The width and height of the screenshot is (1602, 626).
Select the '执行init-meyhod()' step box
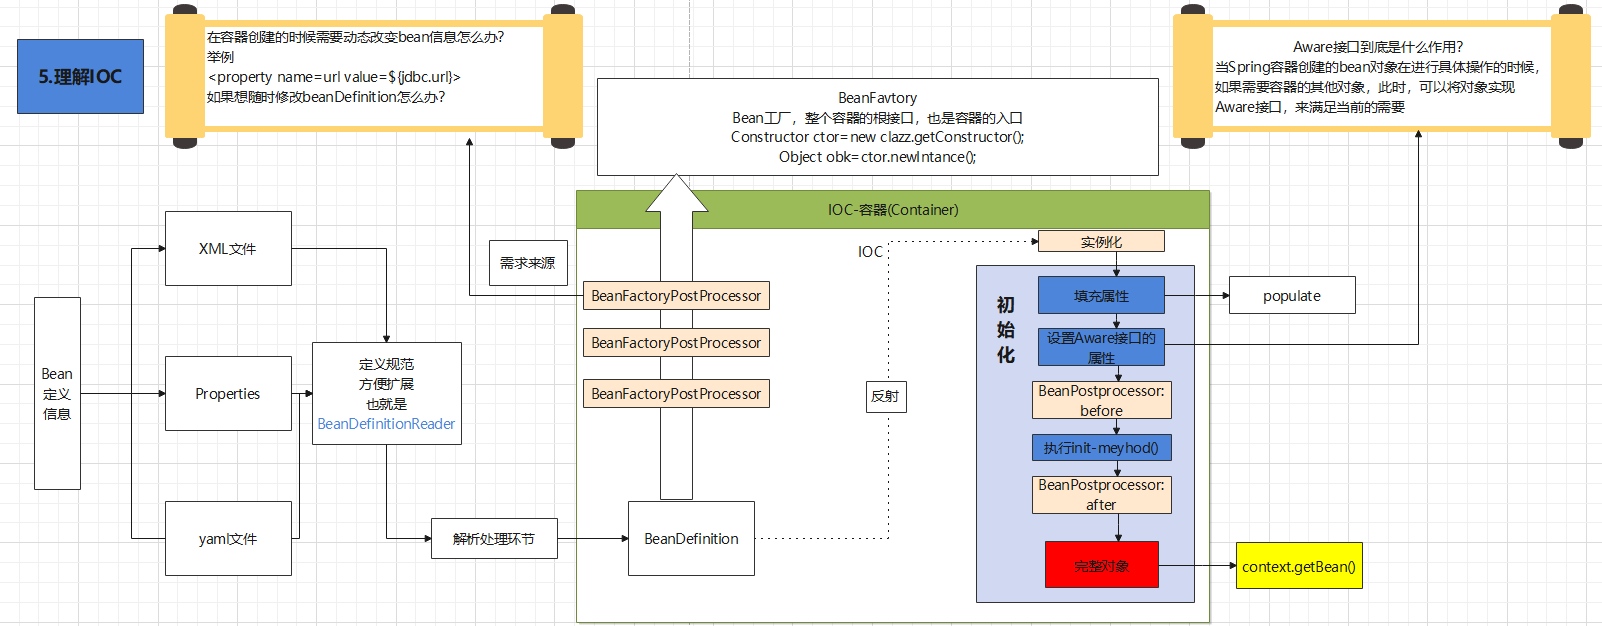click(1101, 447)
